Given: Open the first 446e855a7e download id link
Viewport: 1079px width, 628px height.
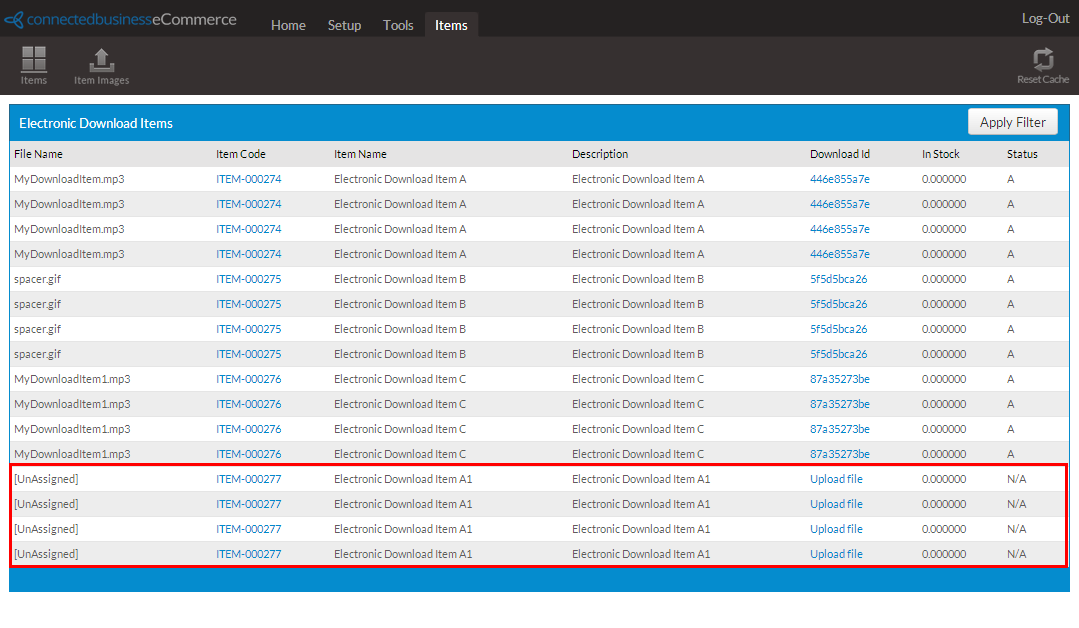Looking at the screenshot, I should pyautogui.click(x=839, y=179).
